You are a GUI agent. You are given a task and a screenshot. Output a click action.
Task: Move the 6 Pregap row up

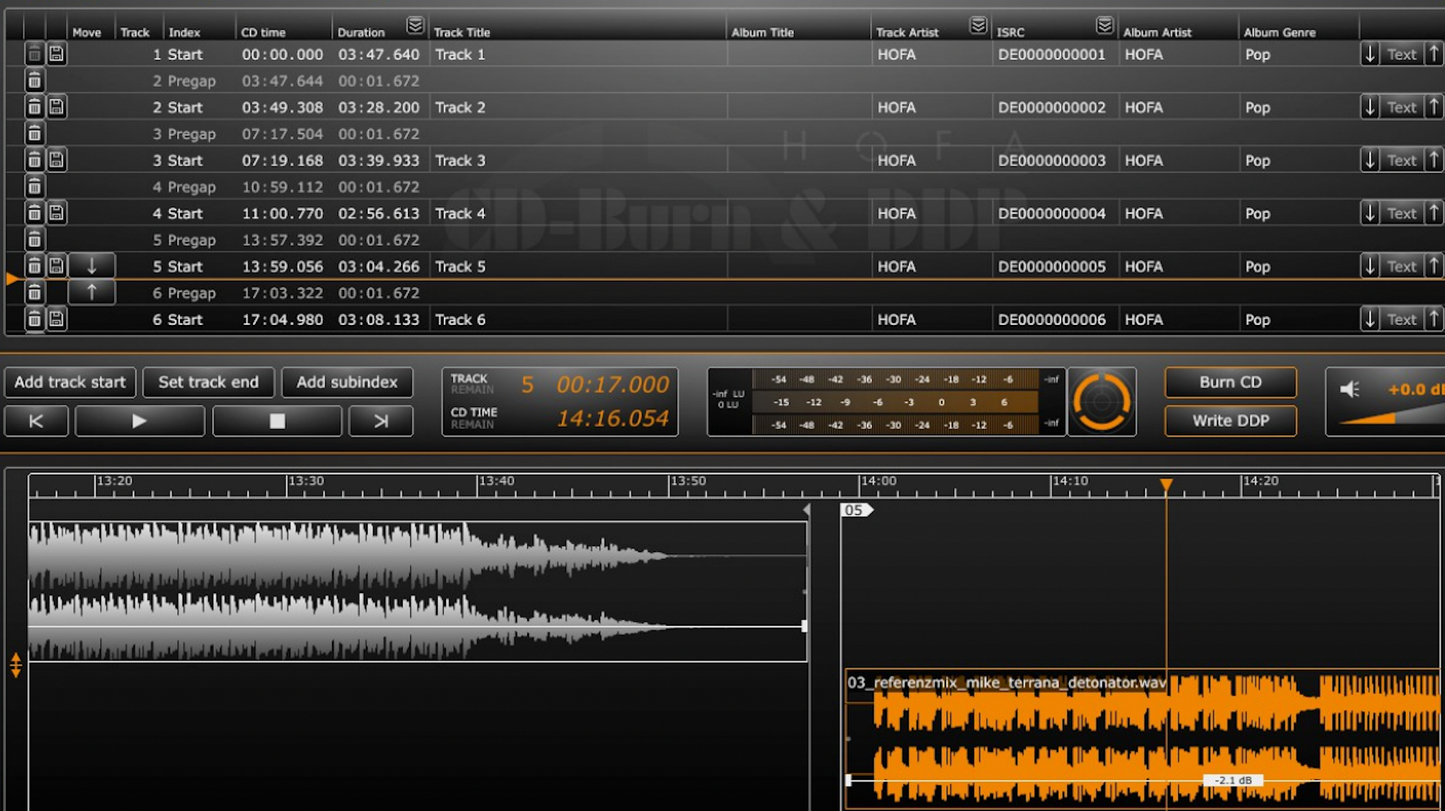[x=91, y=293]
